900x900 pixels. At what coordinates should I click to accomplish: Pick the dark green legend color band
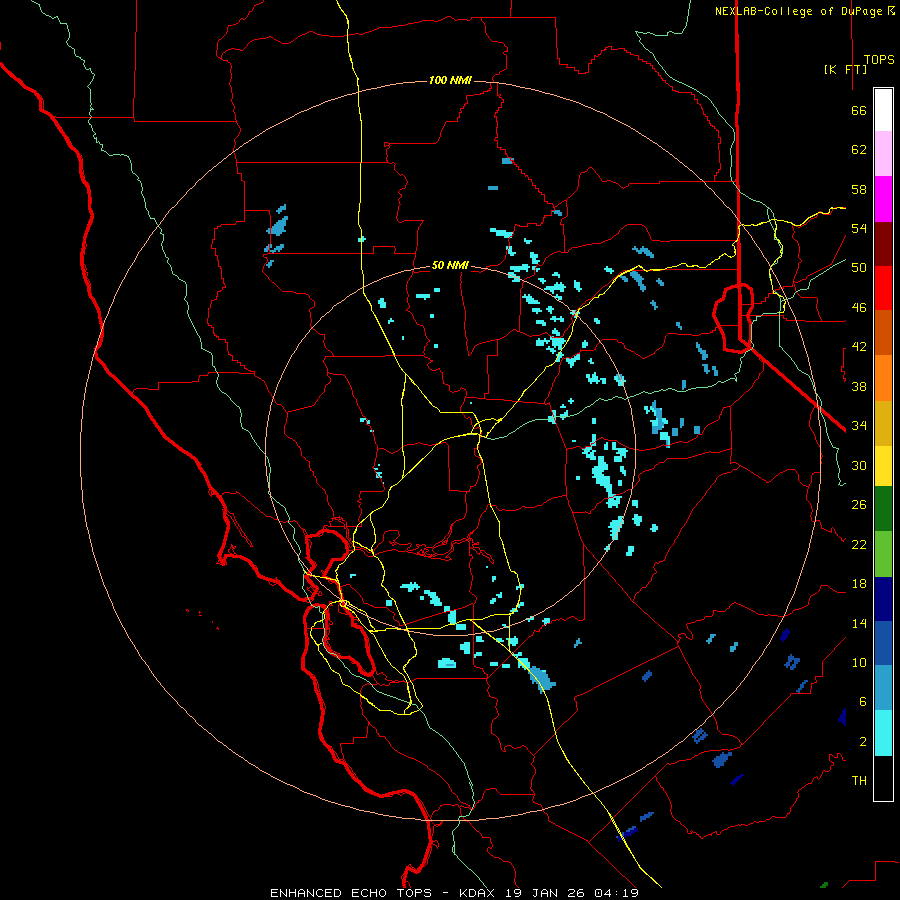pyautogui.click(x=883, y=509)
